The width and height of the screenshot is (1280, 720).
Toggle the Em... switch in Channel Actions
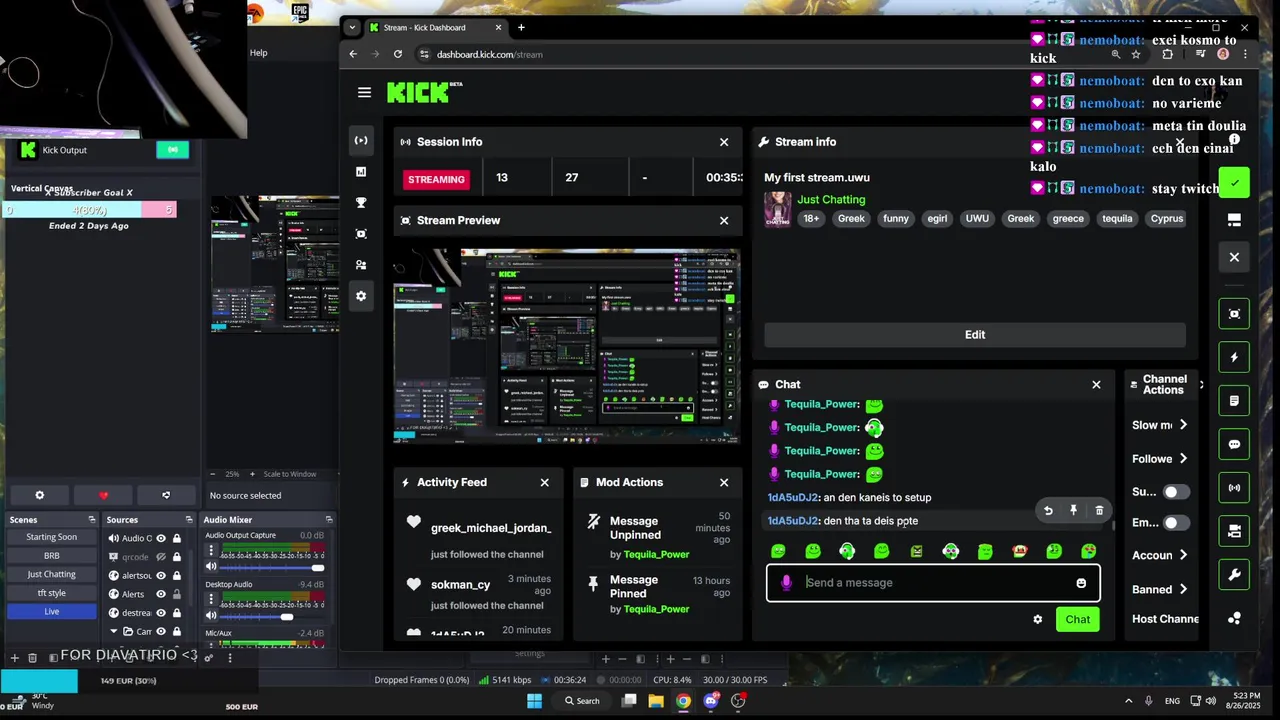point(1176,523)
